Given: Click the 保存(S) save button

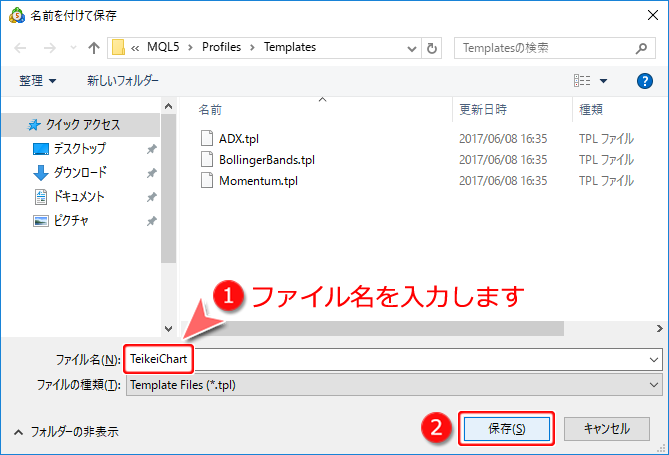Looking at the screenshot, I should click(506, 429).
